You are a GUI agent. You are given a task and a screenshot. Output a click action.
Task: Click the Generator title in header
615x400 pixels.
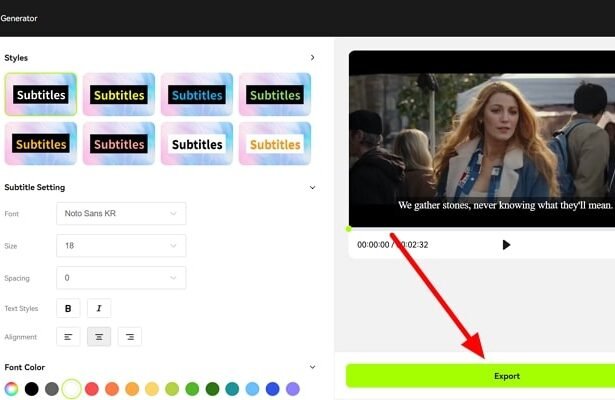[x=19, y=18]
